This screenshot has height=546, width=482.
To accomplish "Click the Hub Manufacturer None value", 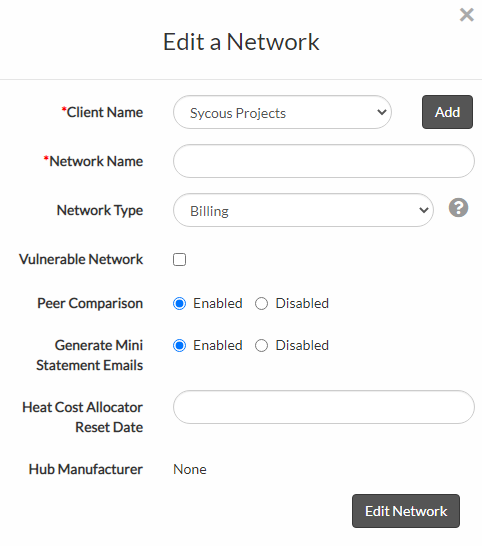I will point(190,469).
